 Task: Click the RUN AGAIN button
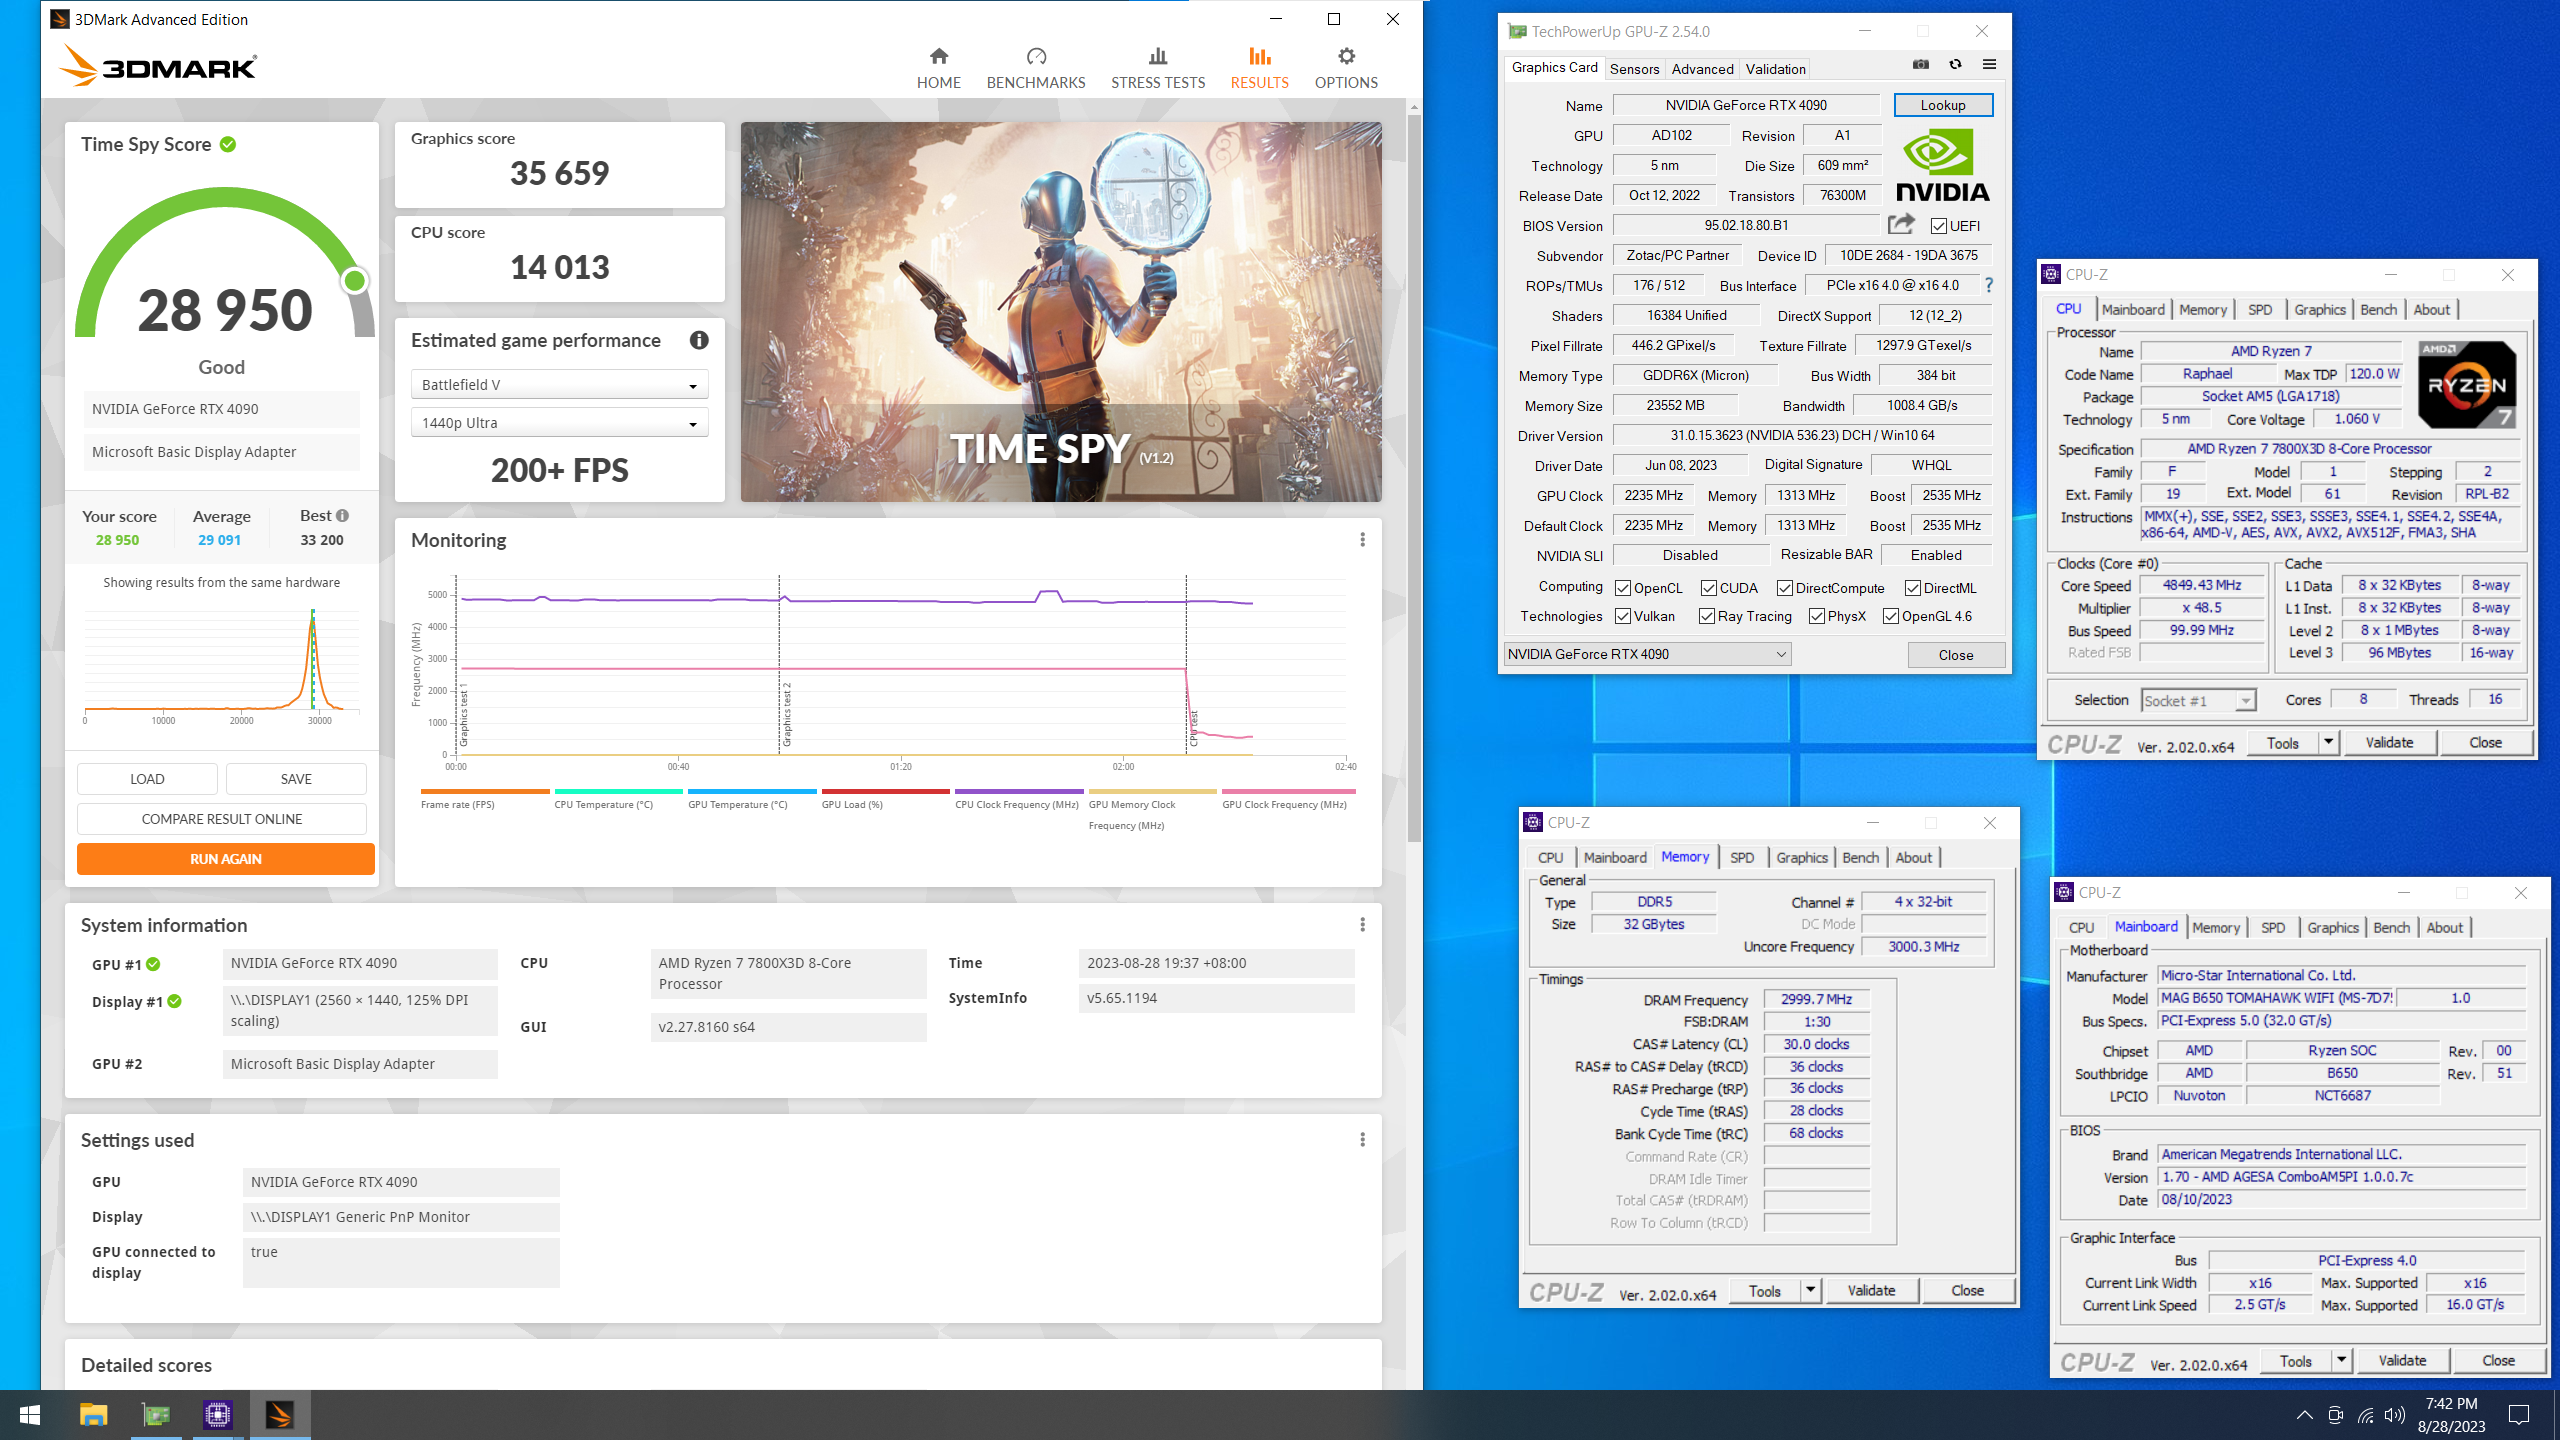pos(226,859)
